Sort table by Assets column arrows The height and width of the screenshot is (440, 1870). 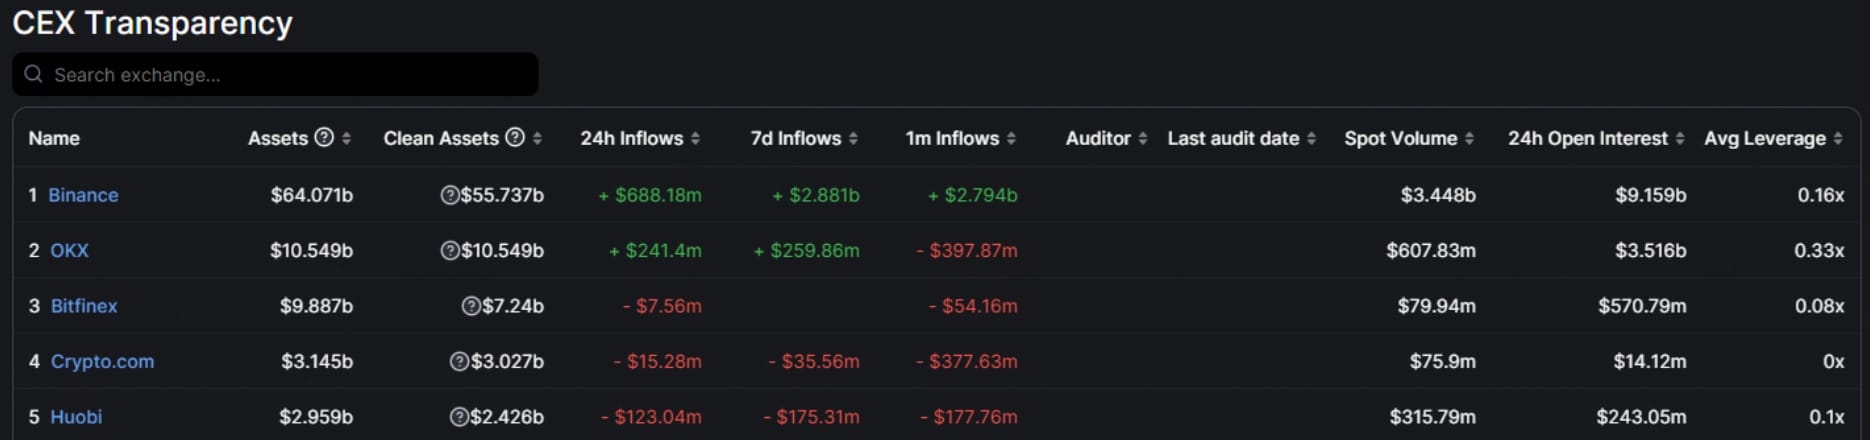click(346, 138)
